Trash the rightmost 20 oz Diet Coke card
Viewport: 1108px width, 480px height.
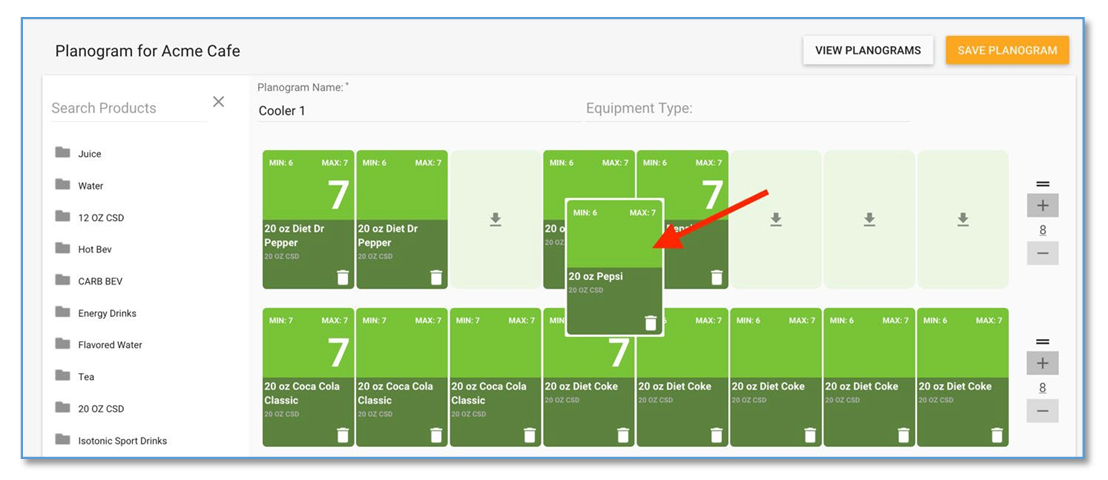pos(997,435)
